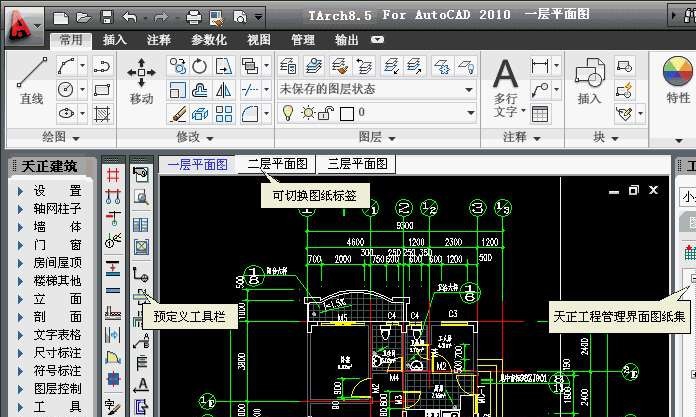
Task: Click the text A icon in the predefined toolbar
Action: click(141, 385)
